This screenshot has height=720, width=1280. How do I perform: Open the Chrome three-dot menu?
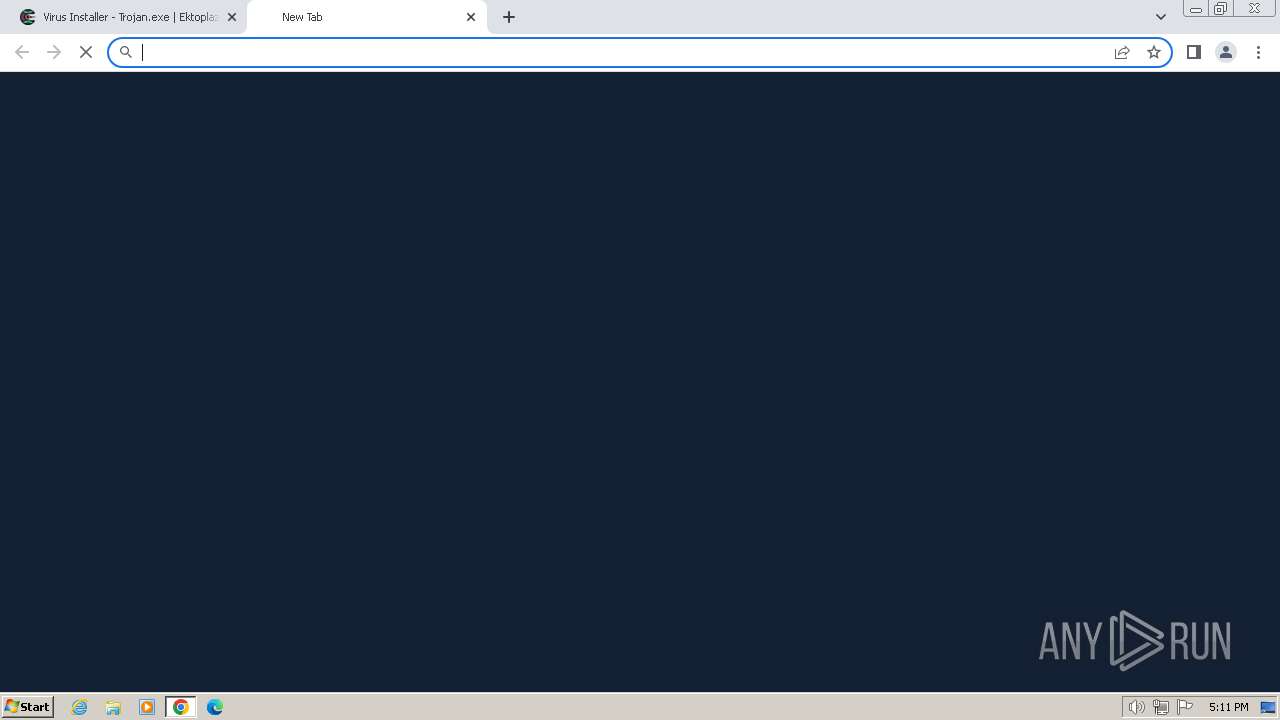(x=1258, y=52)
